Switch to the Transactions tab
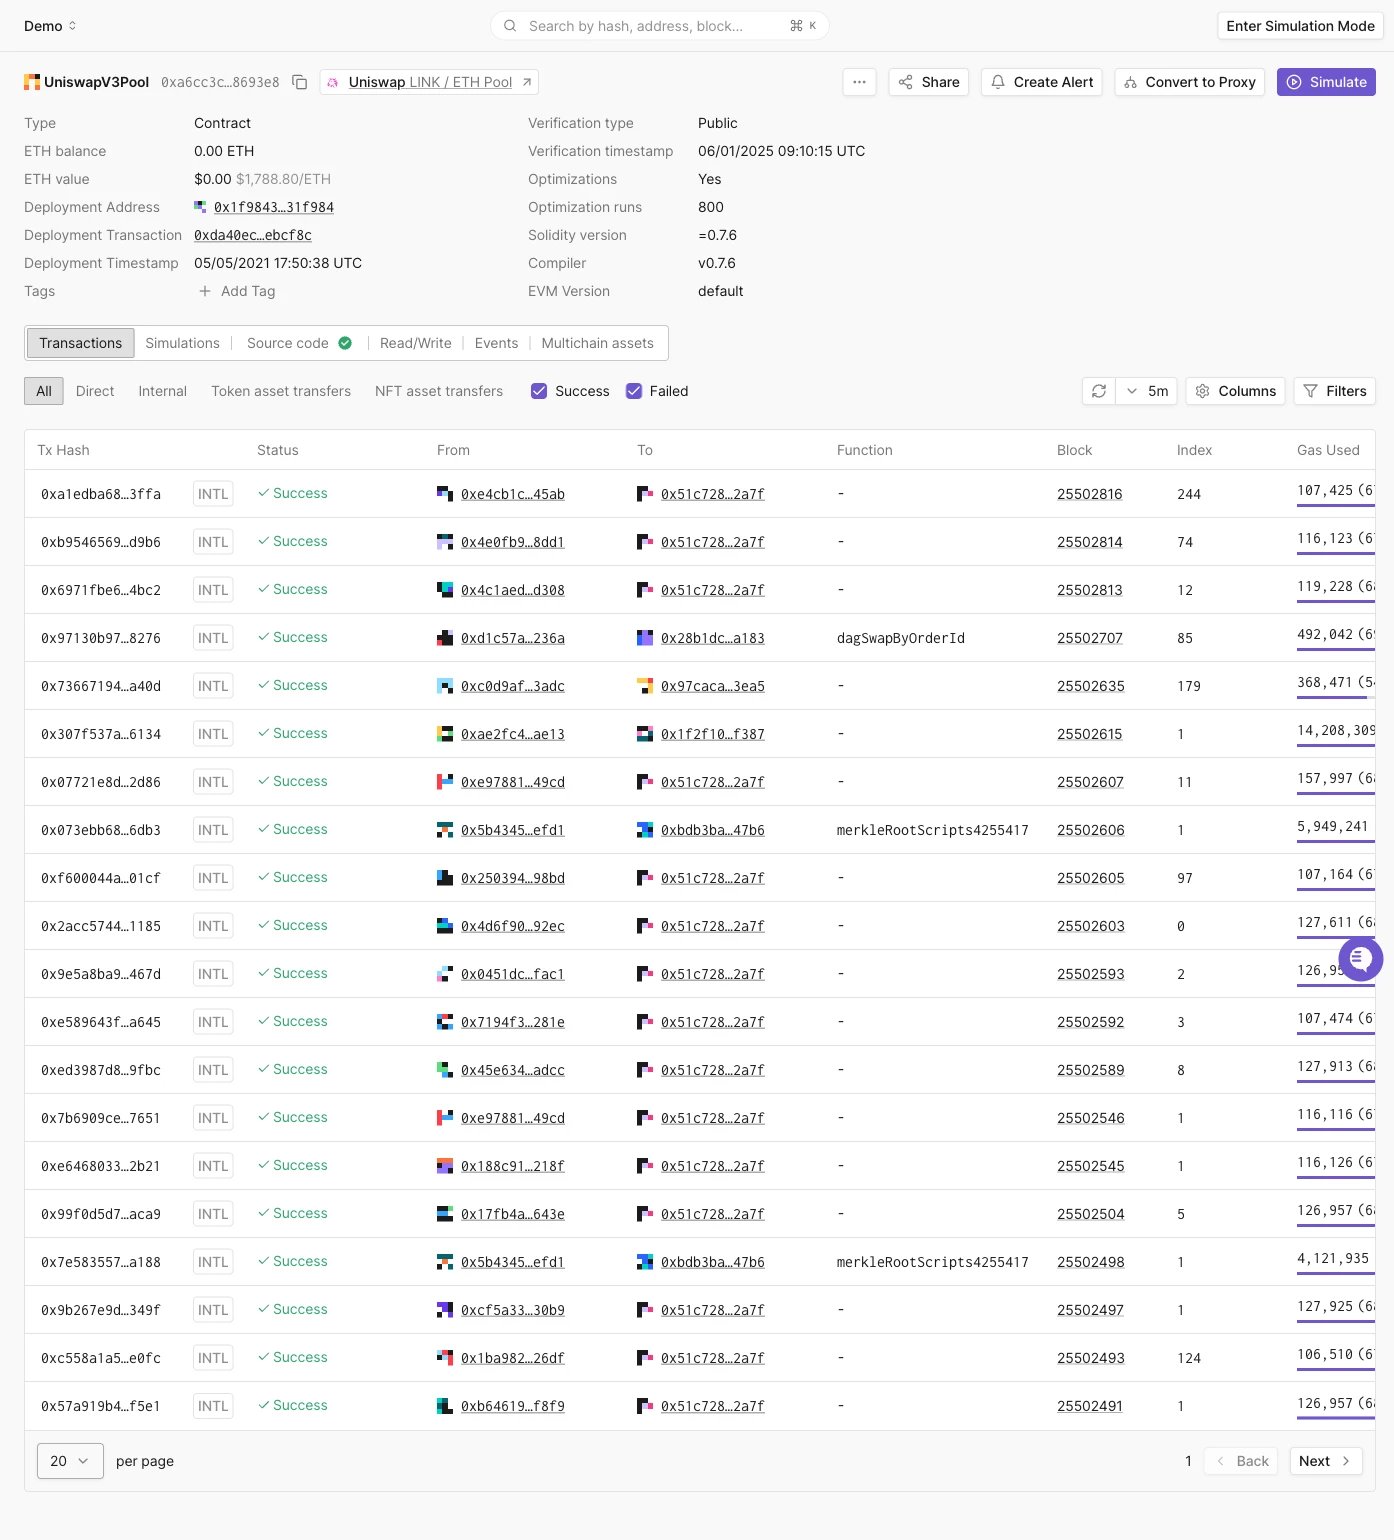1394x1540 pixels. pos(80,343)
